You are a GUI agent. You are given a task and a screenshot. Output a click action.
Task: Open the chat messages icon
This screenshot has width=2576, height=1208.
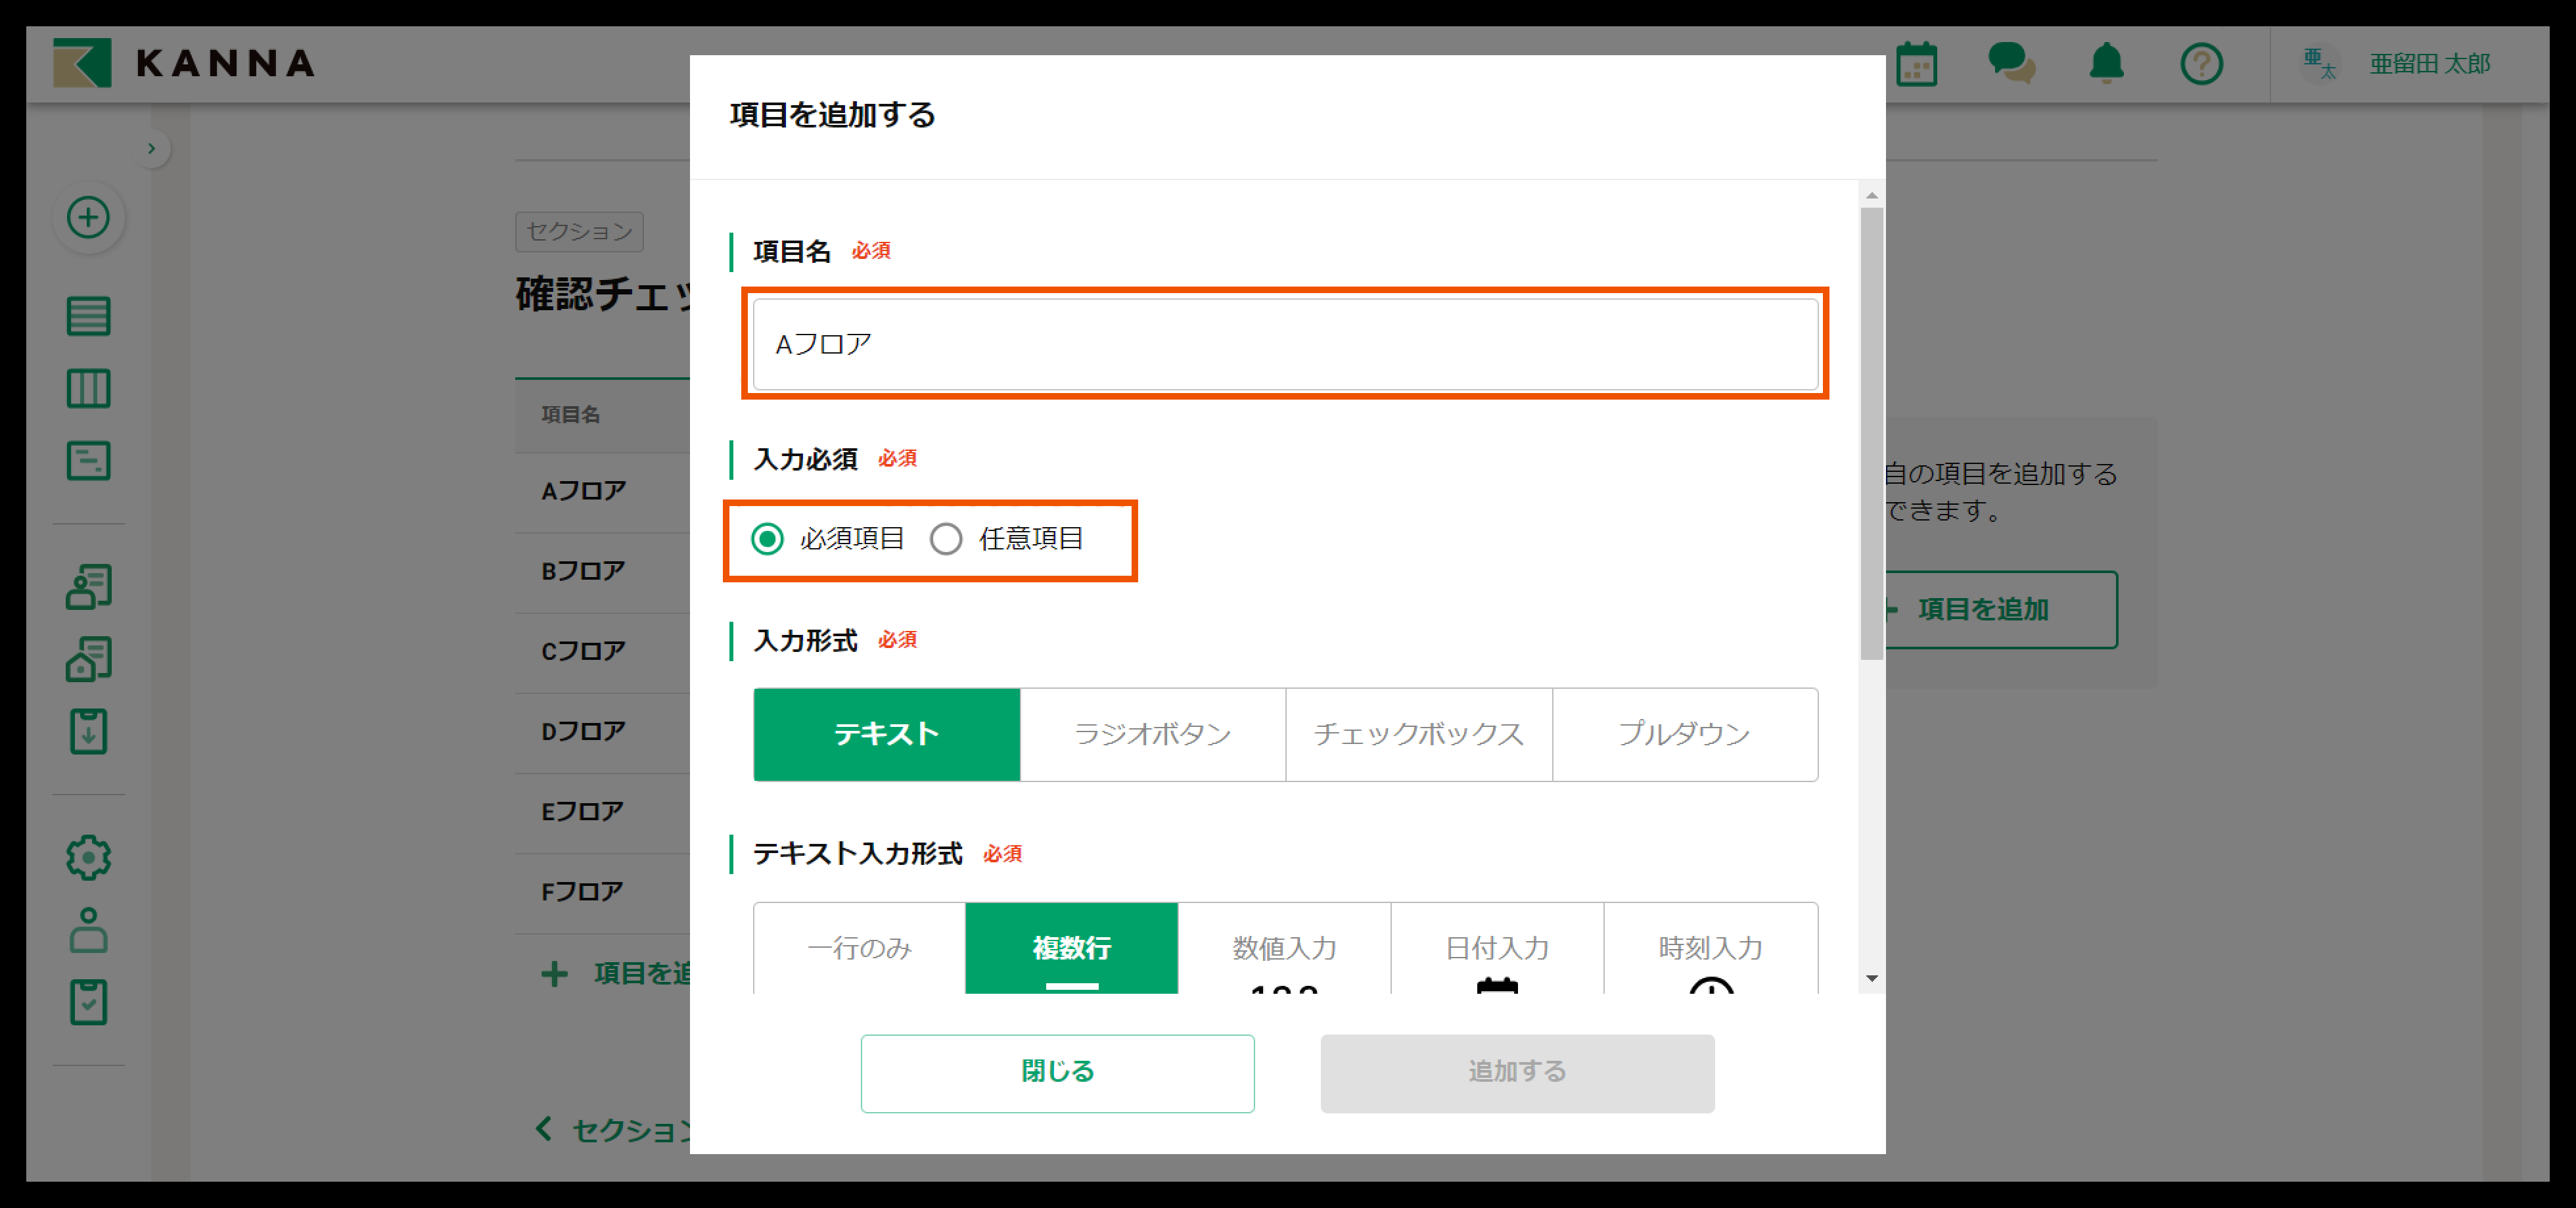pyautogui.click(x=2011, y=64)
